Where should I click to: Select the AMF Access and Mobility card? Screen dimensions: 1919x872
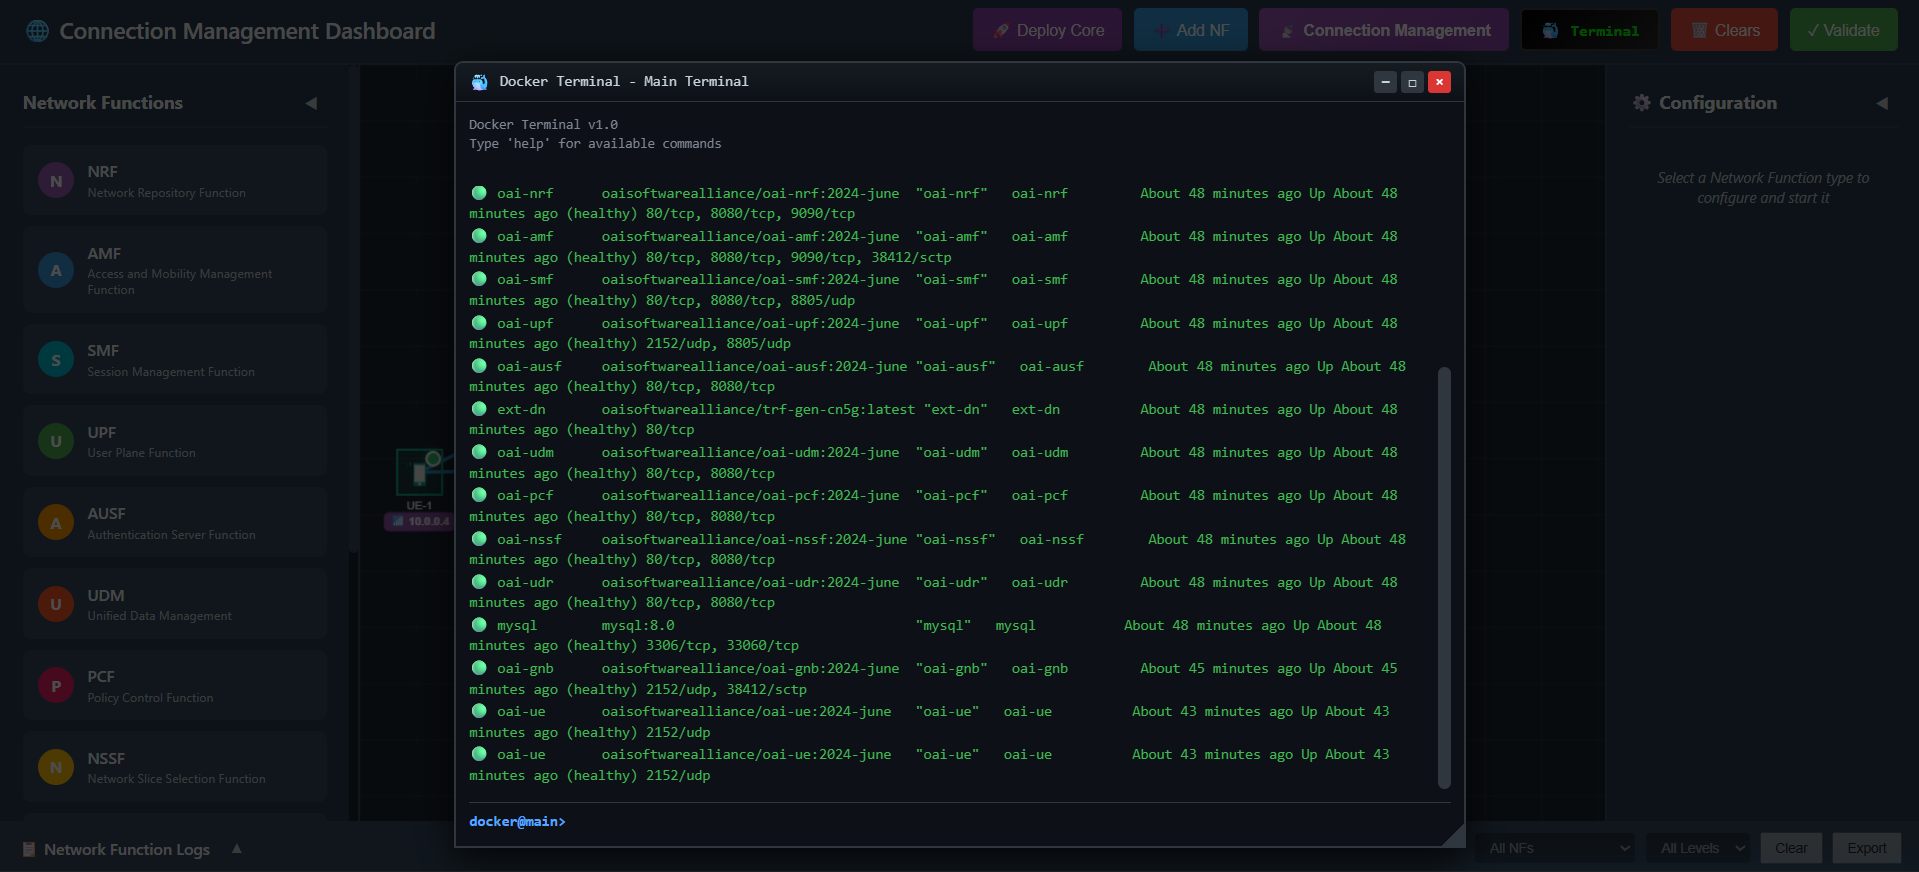175,270
